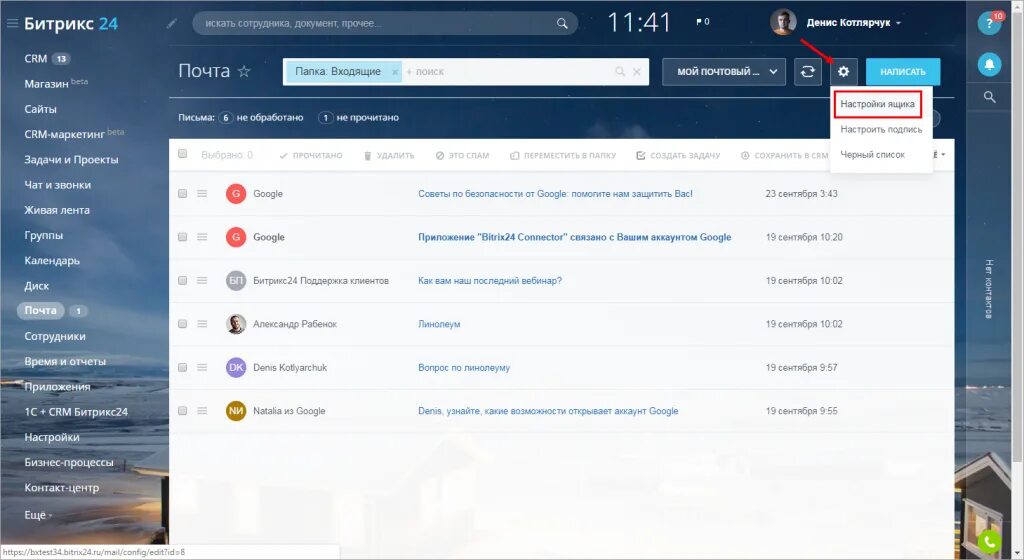Remove the Папка: Входящие filter tag
The image size is (1024, 560).
point(395,72)
